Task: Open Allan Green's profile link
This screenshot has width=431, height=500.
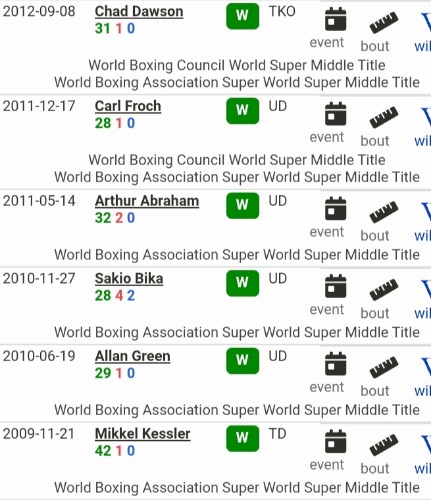Action: point(133,356)
